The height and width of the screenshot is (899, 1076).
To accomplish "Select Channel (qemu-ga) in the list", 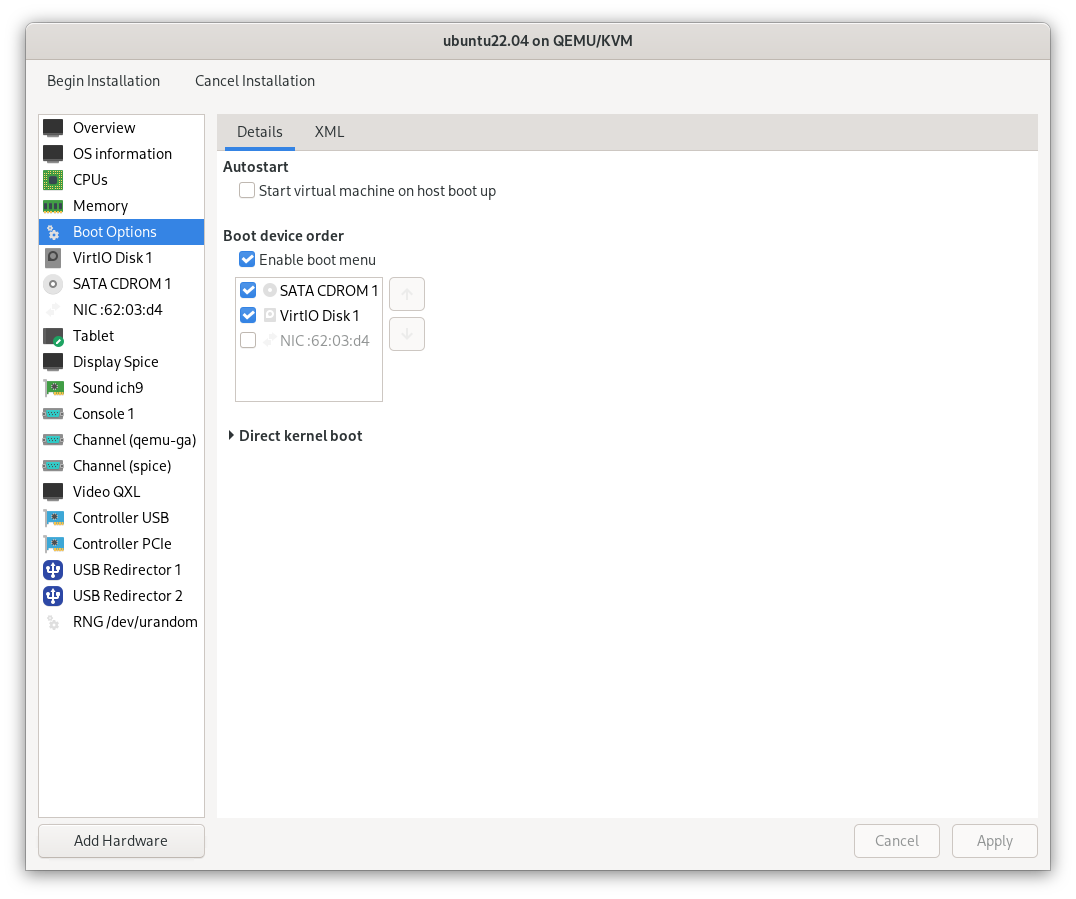I will point(121,440).
